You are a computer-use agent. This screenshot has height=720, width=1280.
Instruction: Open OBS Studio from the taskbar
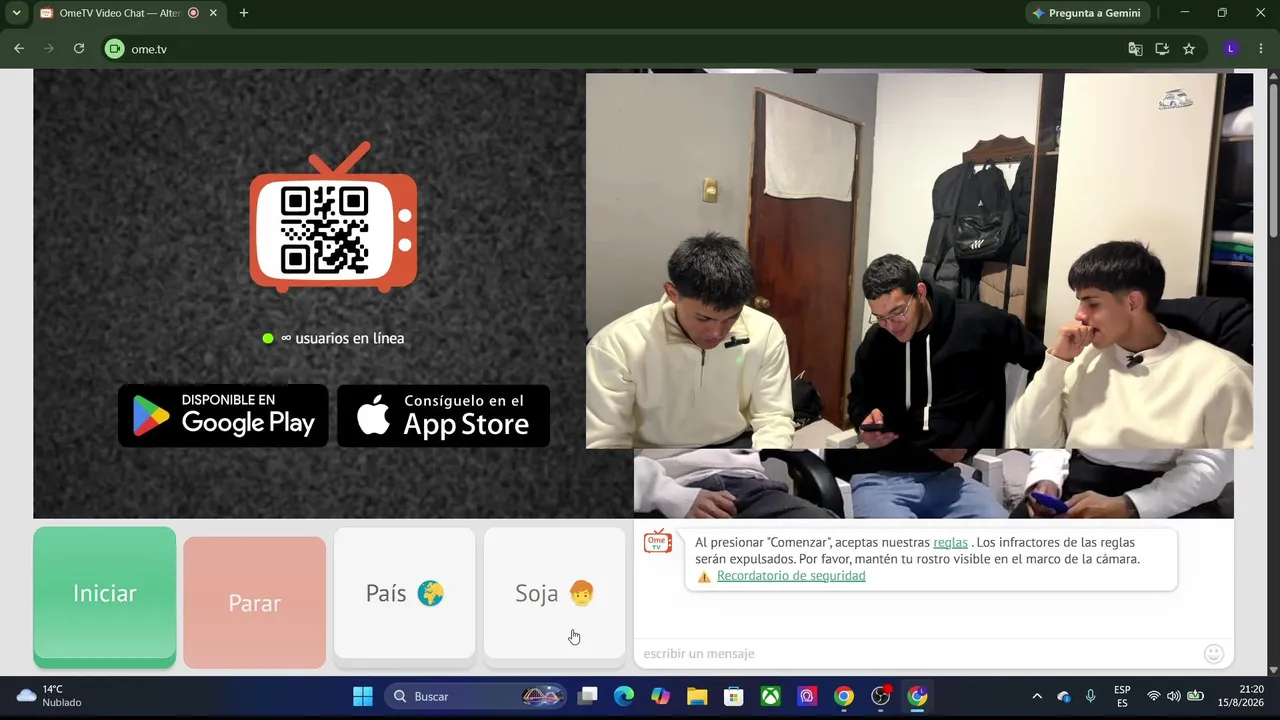point(881,696)
